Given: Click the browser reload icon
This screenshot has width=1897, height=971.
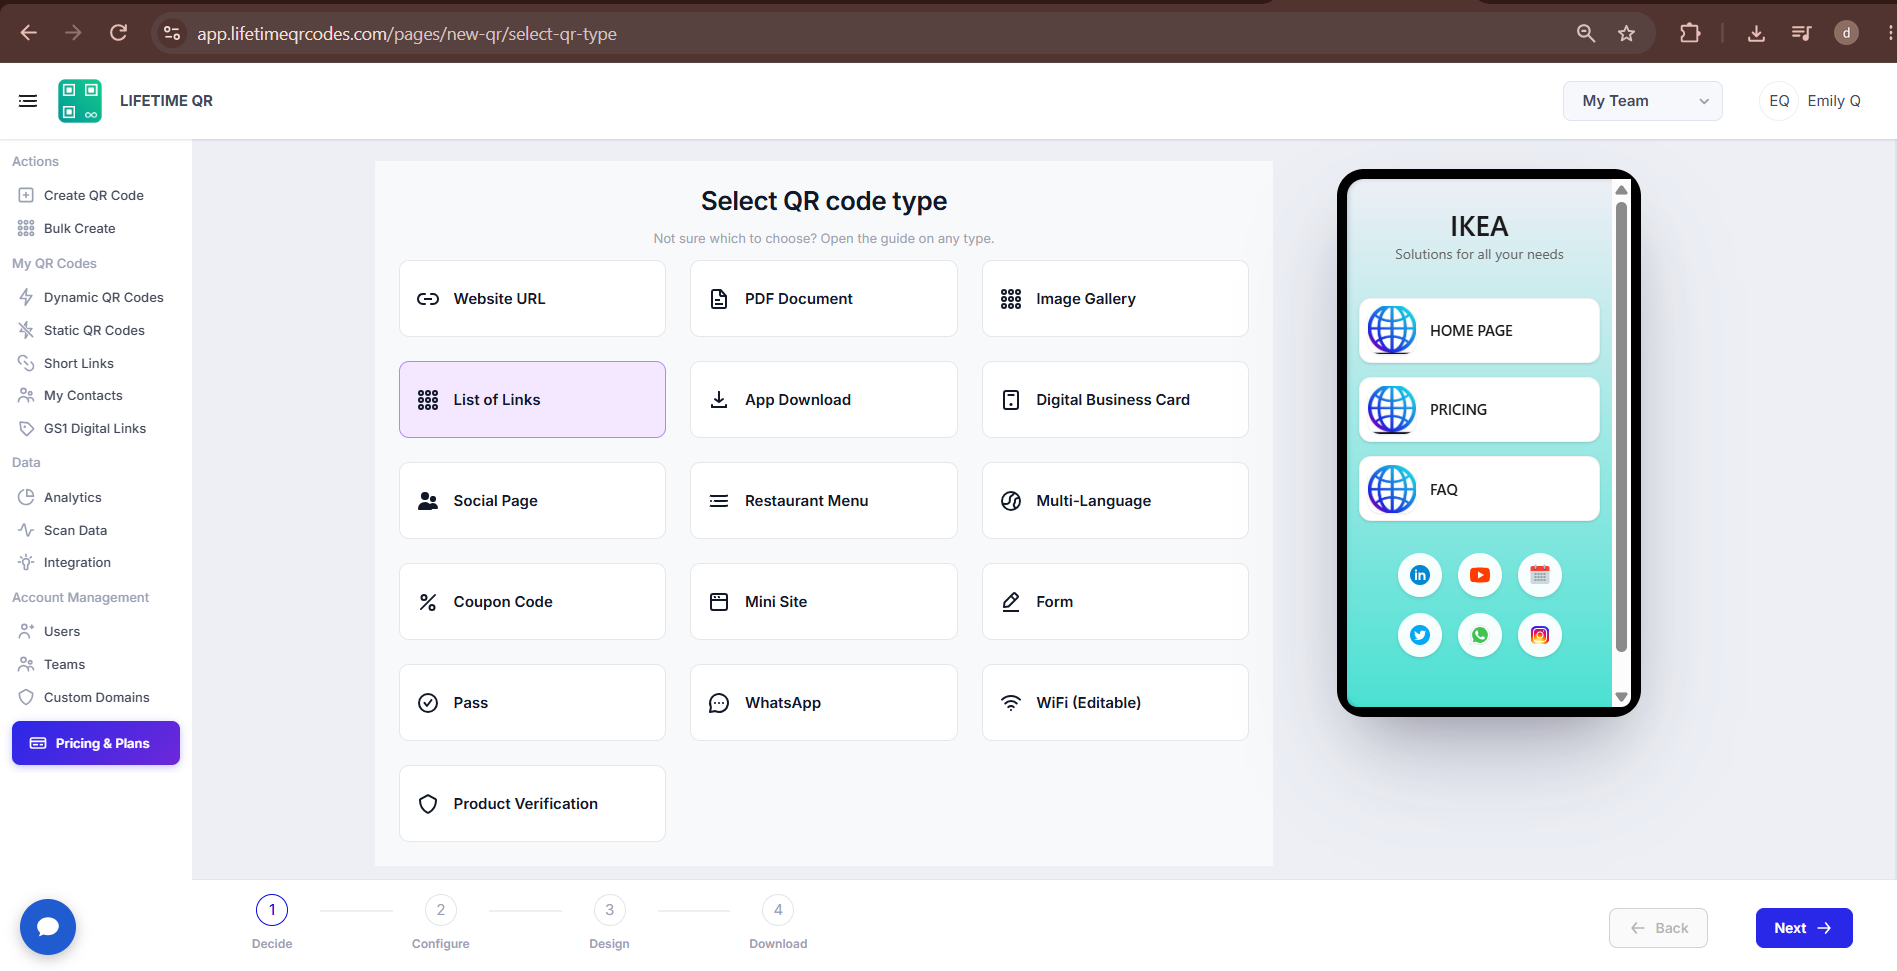Looking at the screenshot, I should click(118, 33).
